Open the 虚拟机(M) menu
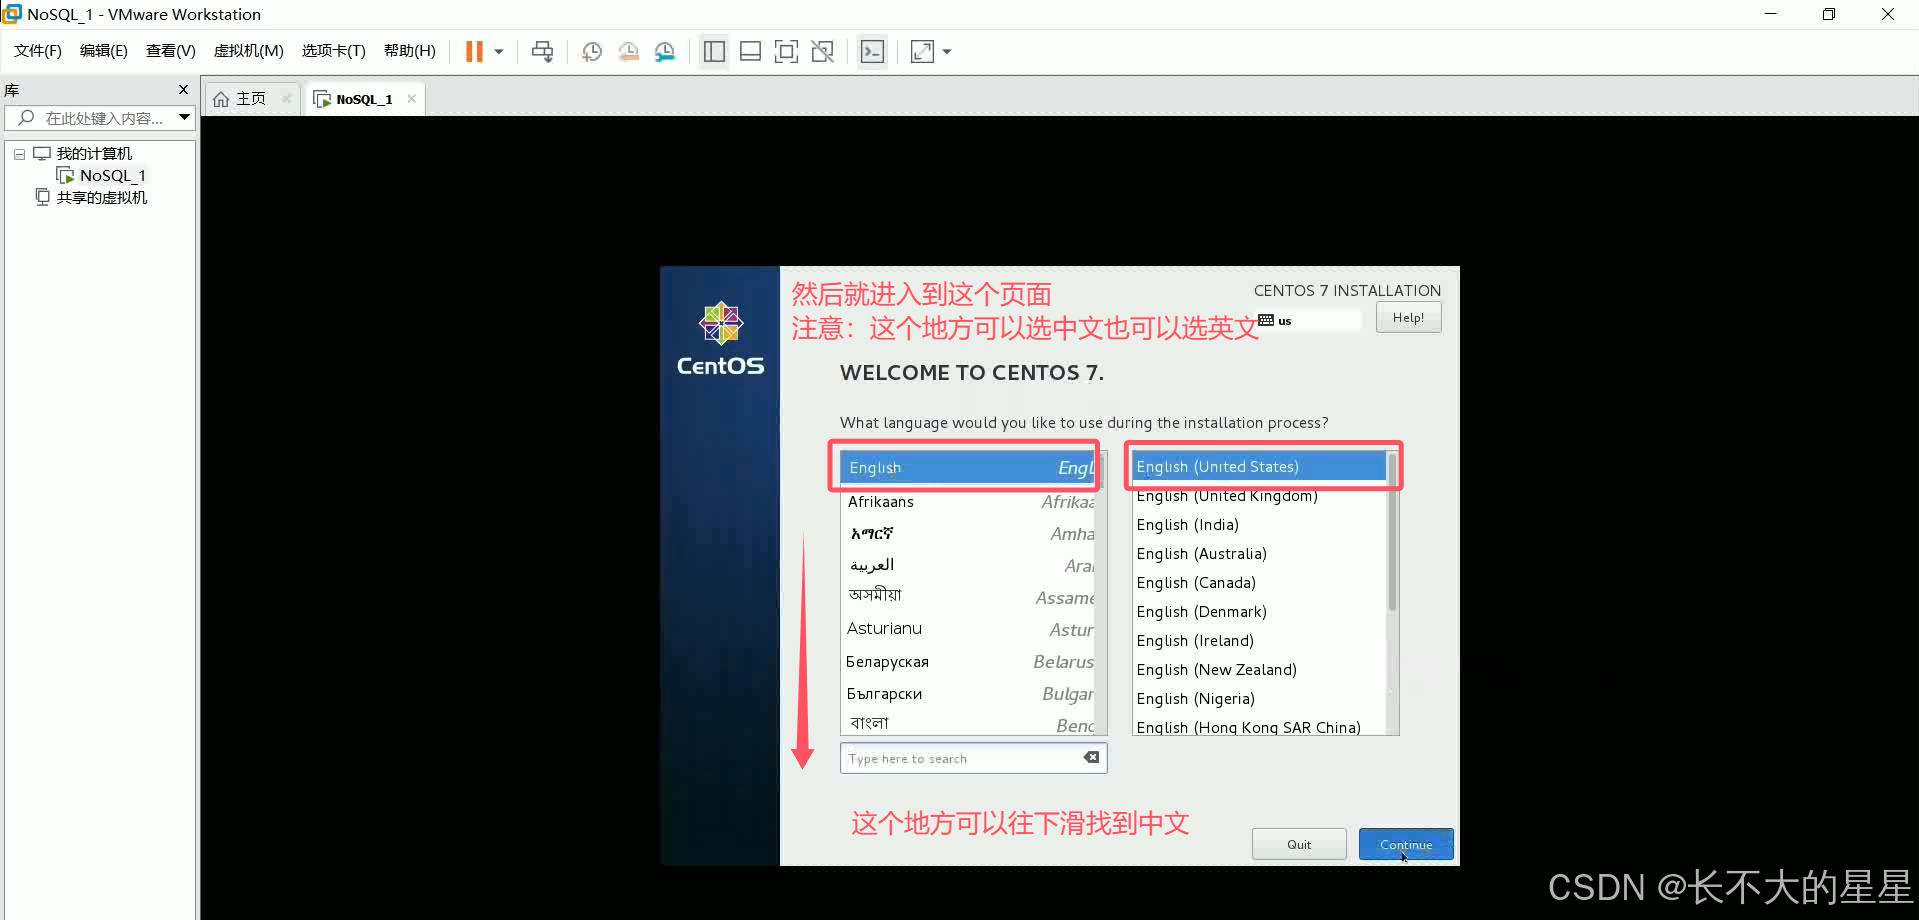 point(249,51)
